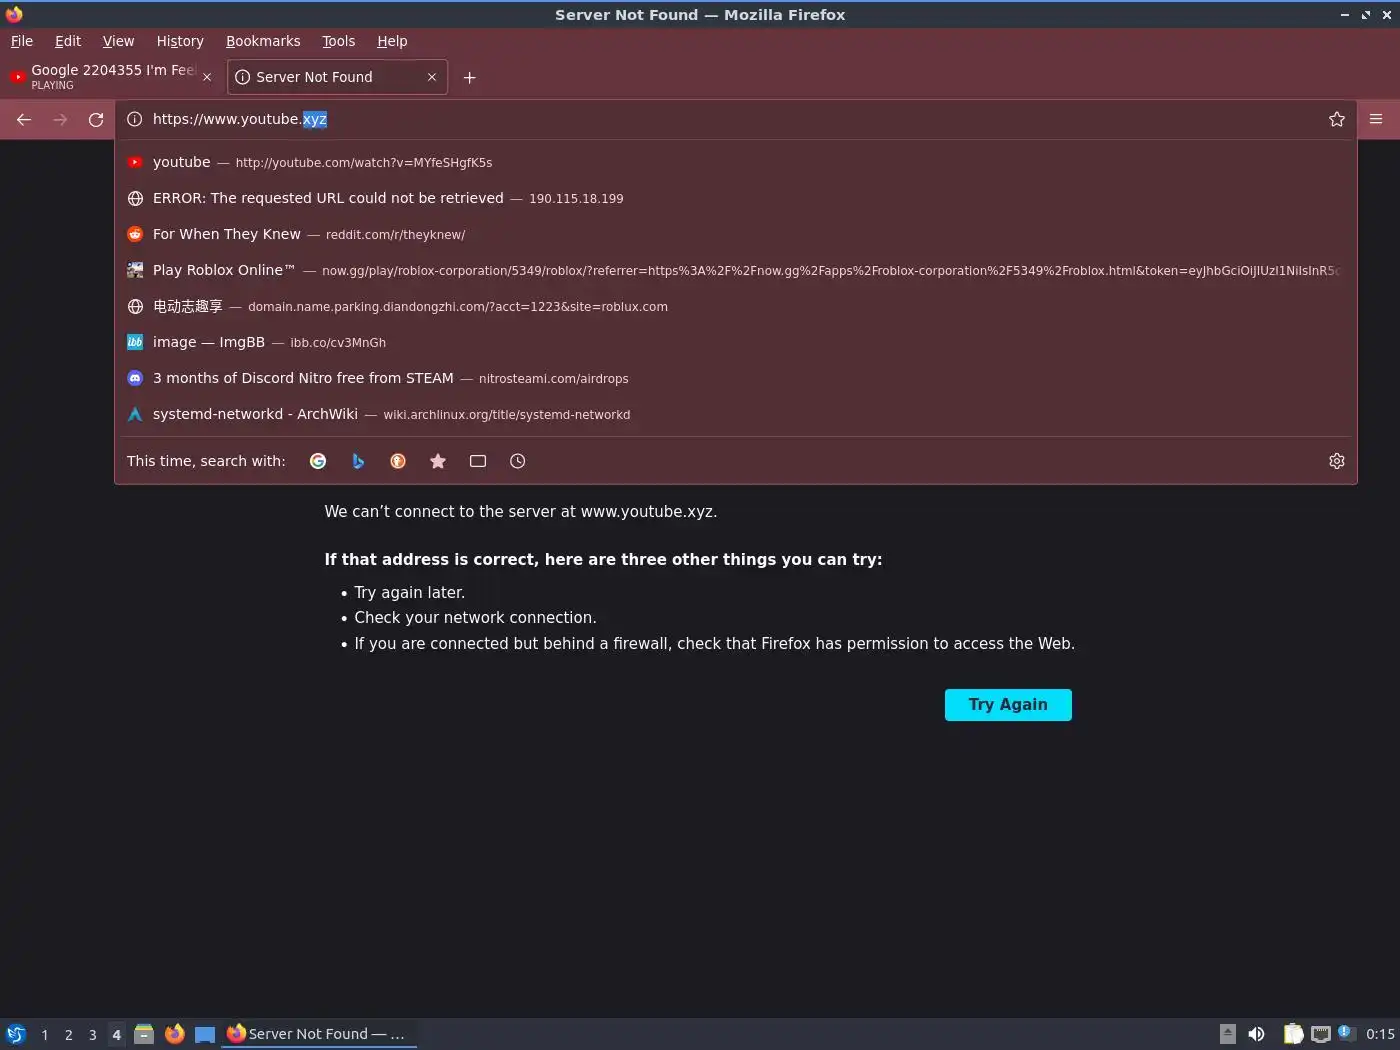Open the network tray icon
This screenshot has width=1400, height=1050.
pos(1321,1034)
